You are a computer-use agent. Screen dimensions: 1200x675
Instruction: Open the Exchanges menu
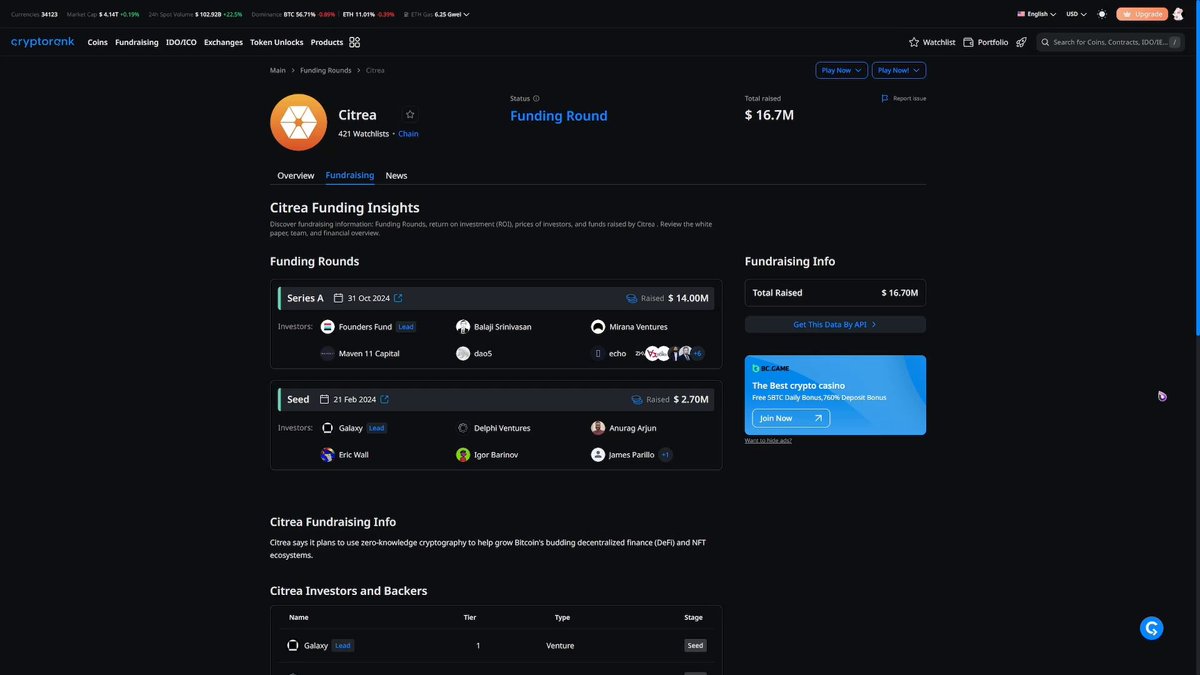click(x=223, y=42)
